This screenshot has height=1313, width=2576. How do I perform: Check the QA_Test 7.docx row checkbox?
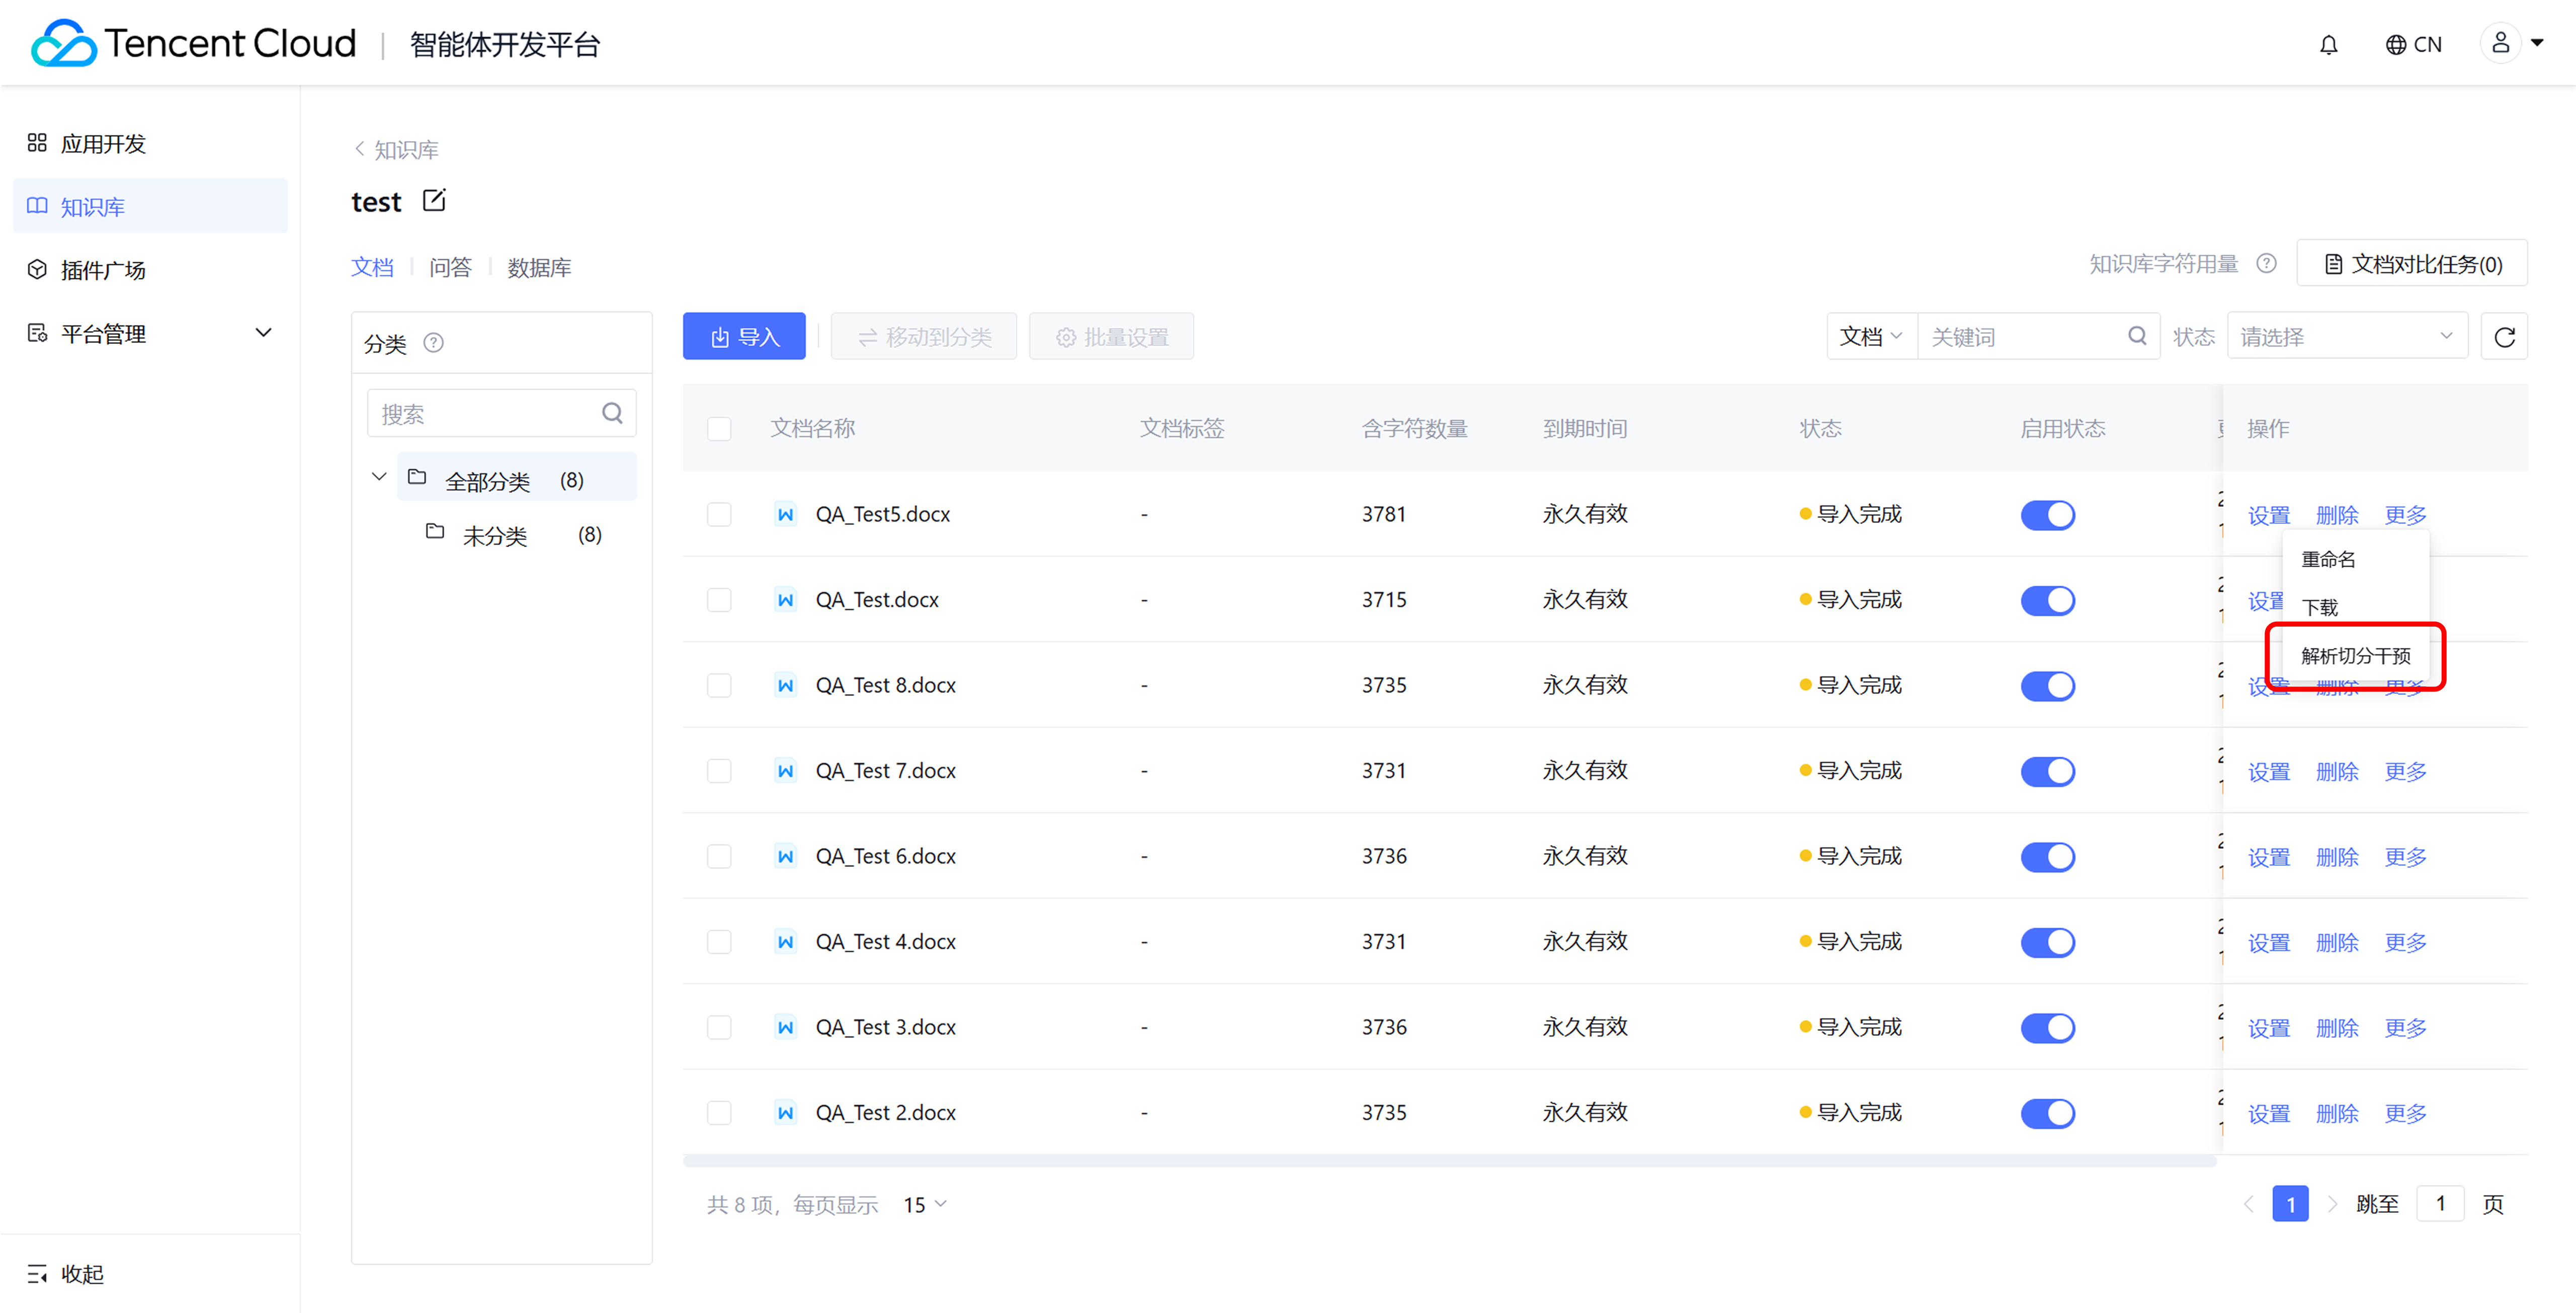(719, 771)
